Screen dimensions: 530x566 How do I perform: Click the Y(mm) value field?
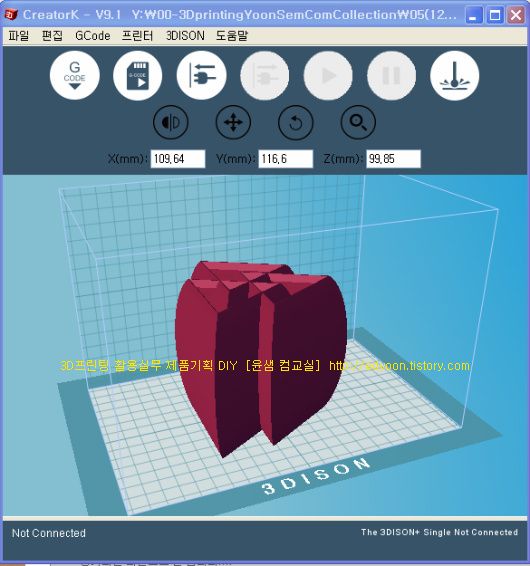(286, 159)
